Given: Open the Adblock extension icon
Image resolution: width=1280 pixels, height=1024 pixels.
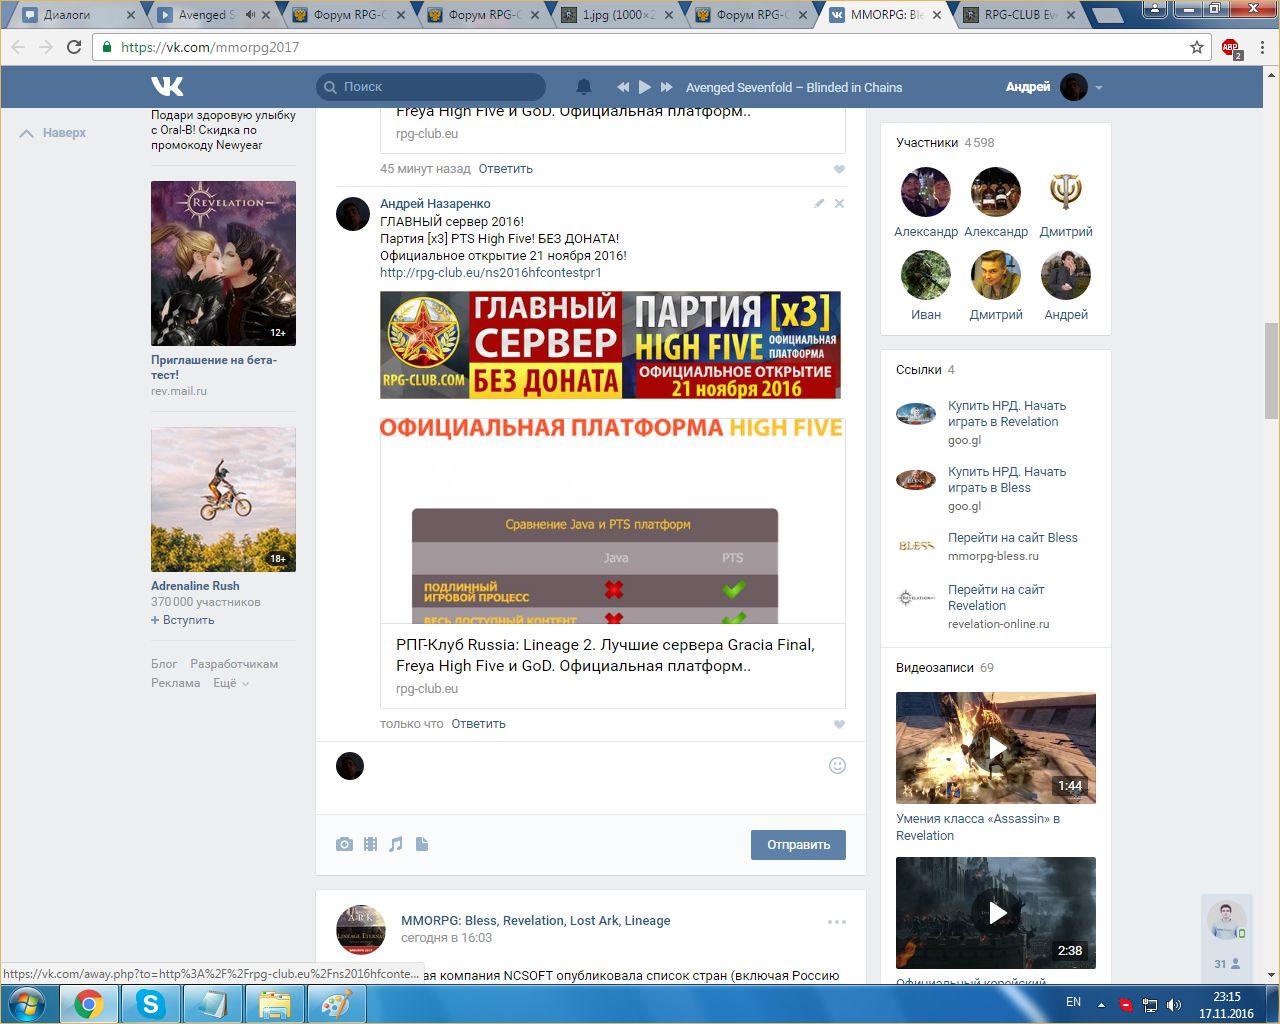Looking at the screenshot, I should coord(1231,47).
